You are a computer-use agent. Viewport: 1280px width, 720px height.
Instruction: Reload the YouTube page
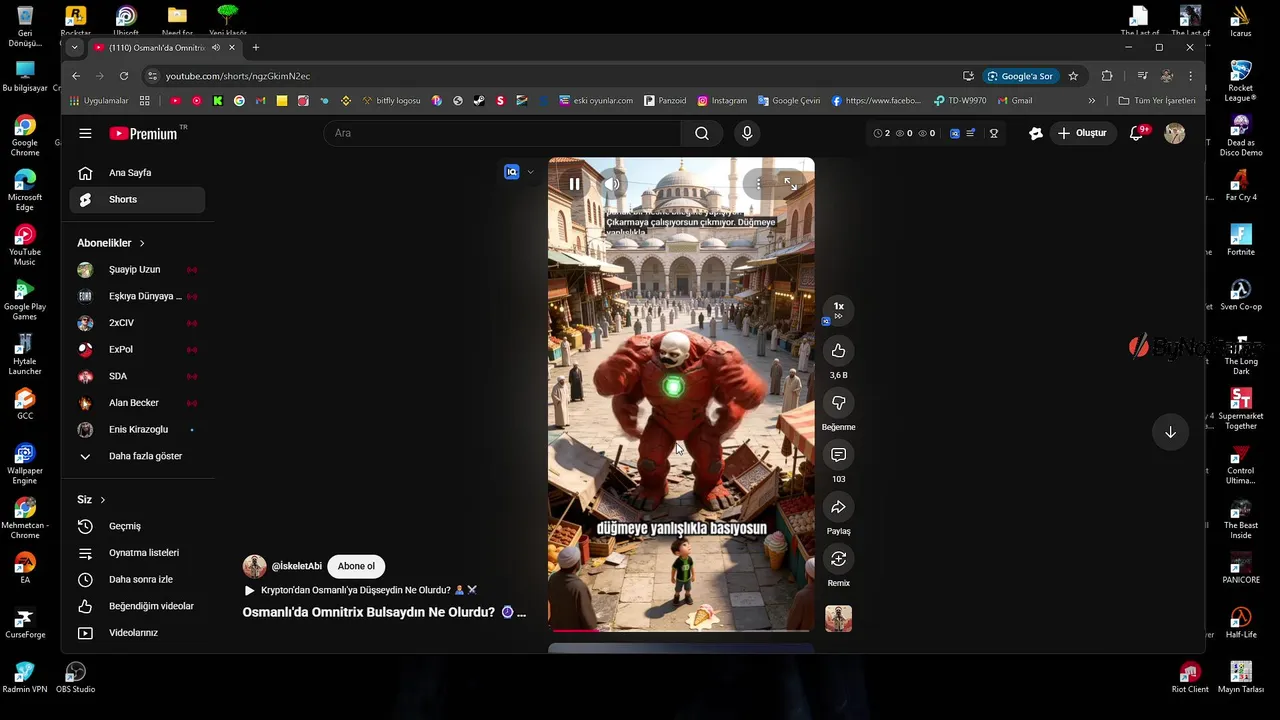pyautogui.click(x=124, y=76)
